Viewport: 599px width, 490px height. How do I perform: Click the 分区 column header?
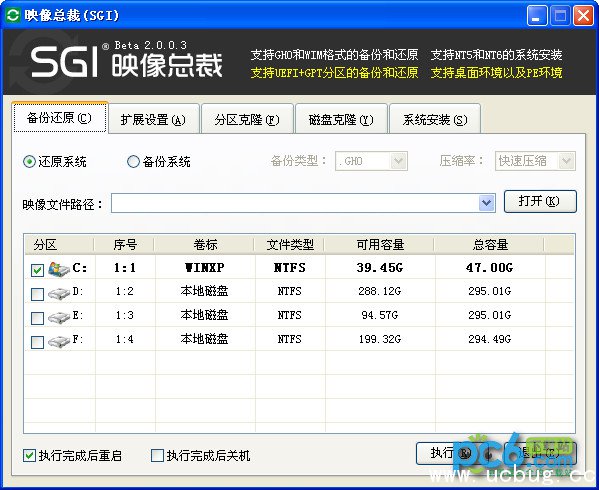click(x=59, y=244)
